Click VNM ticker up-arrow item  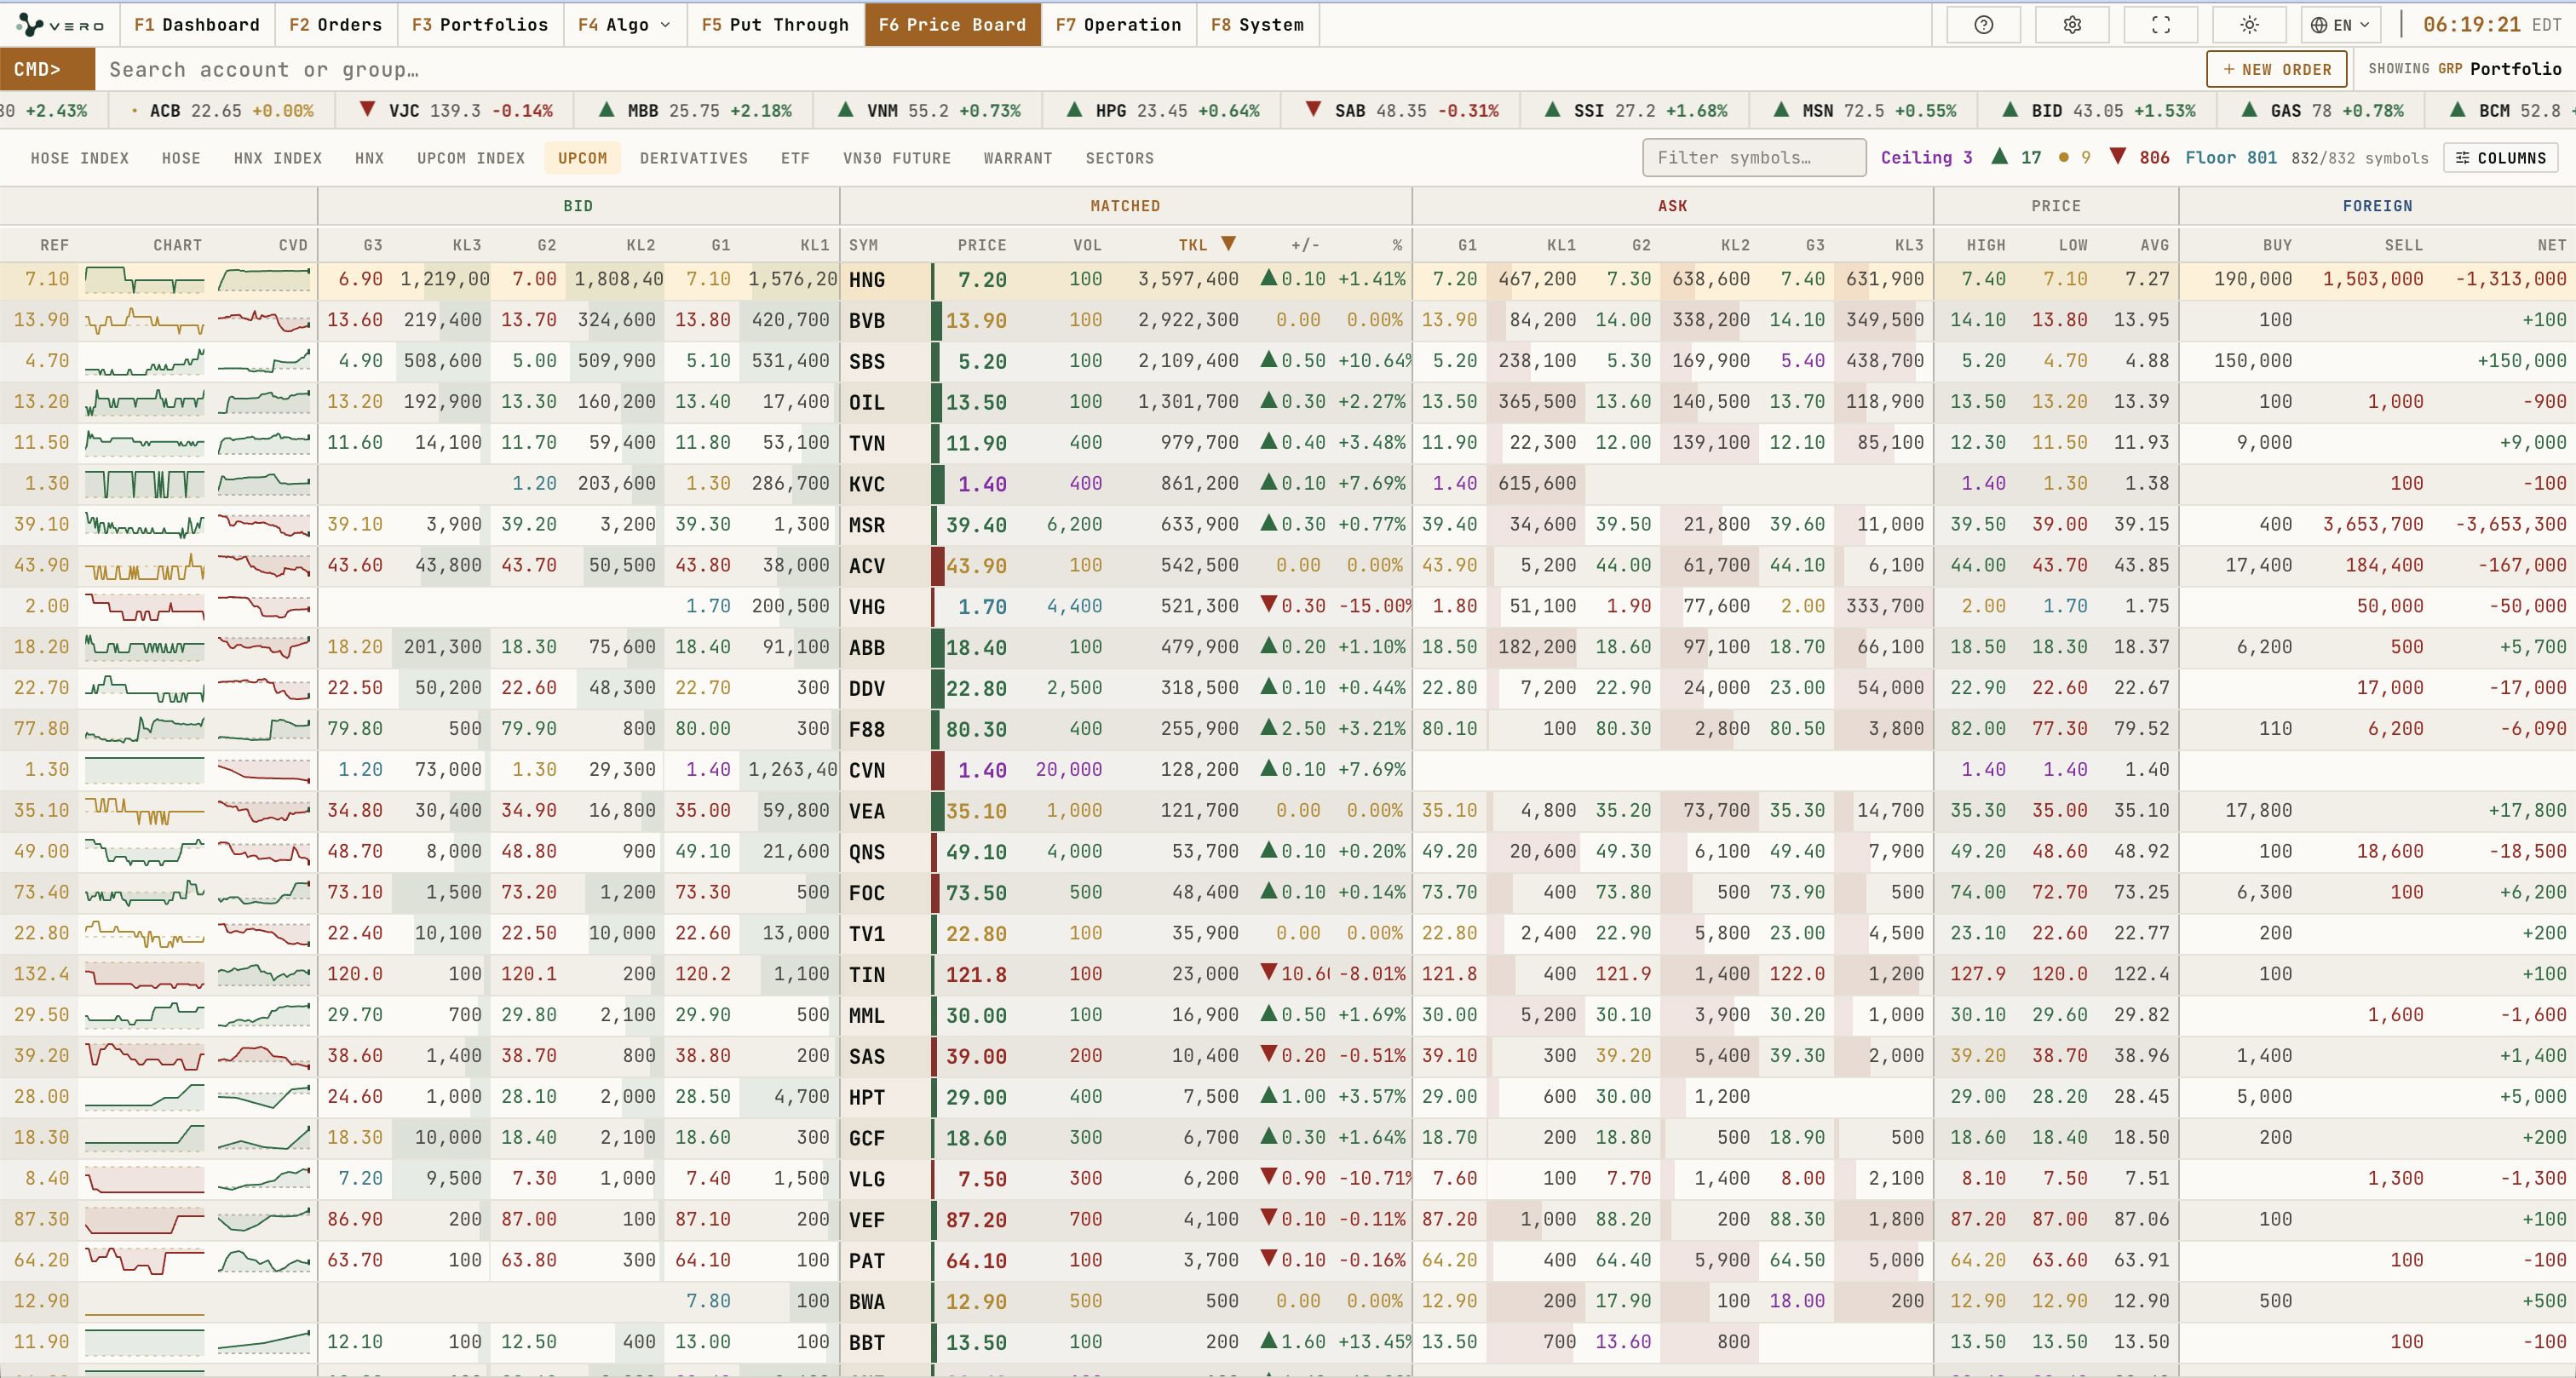coord(929,110)
